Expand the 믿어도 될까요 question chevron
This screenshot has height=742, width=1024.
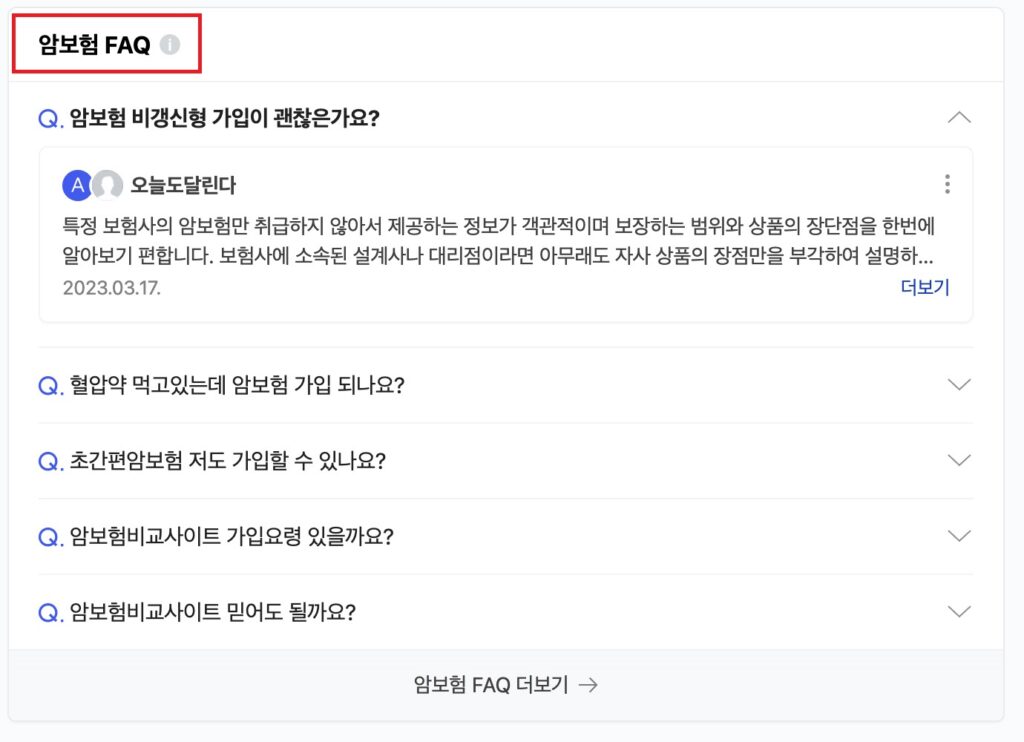(x=958, y=611)
